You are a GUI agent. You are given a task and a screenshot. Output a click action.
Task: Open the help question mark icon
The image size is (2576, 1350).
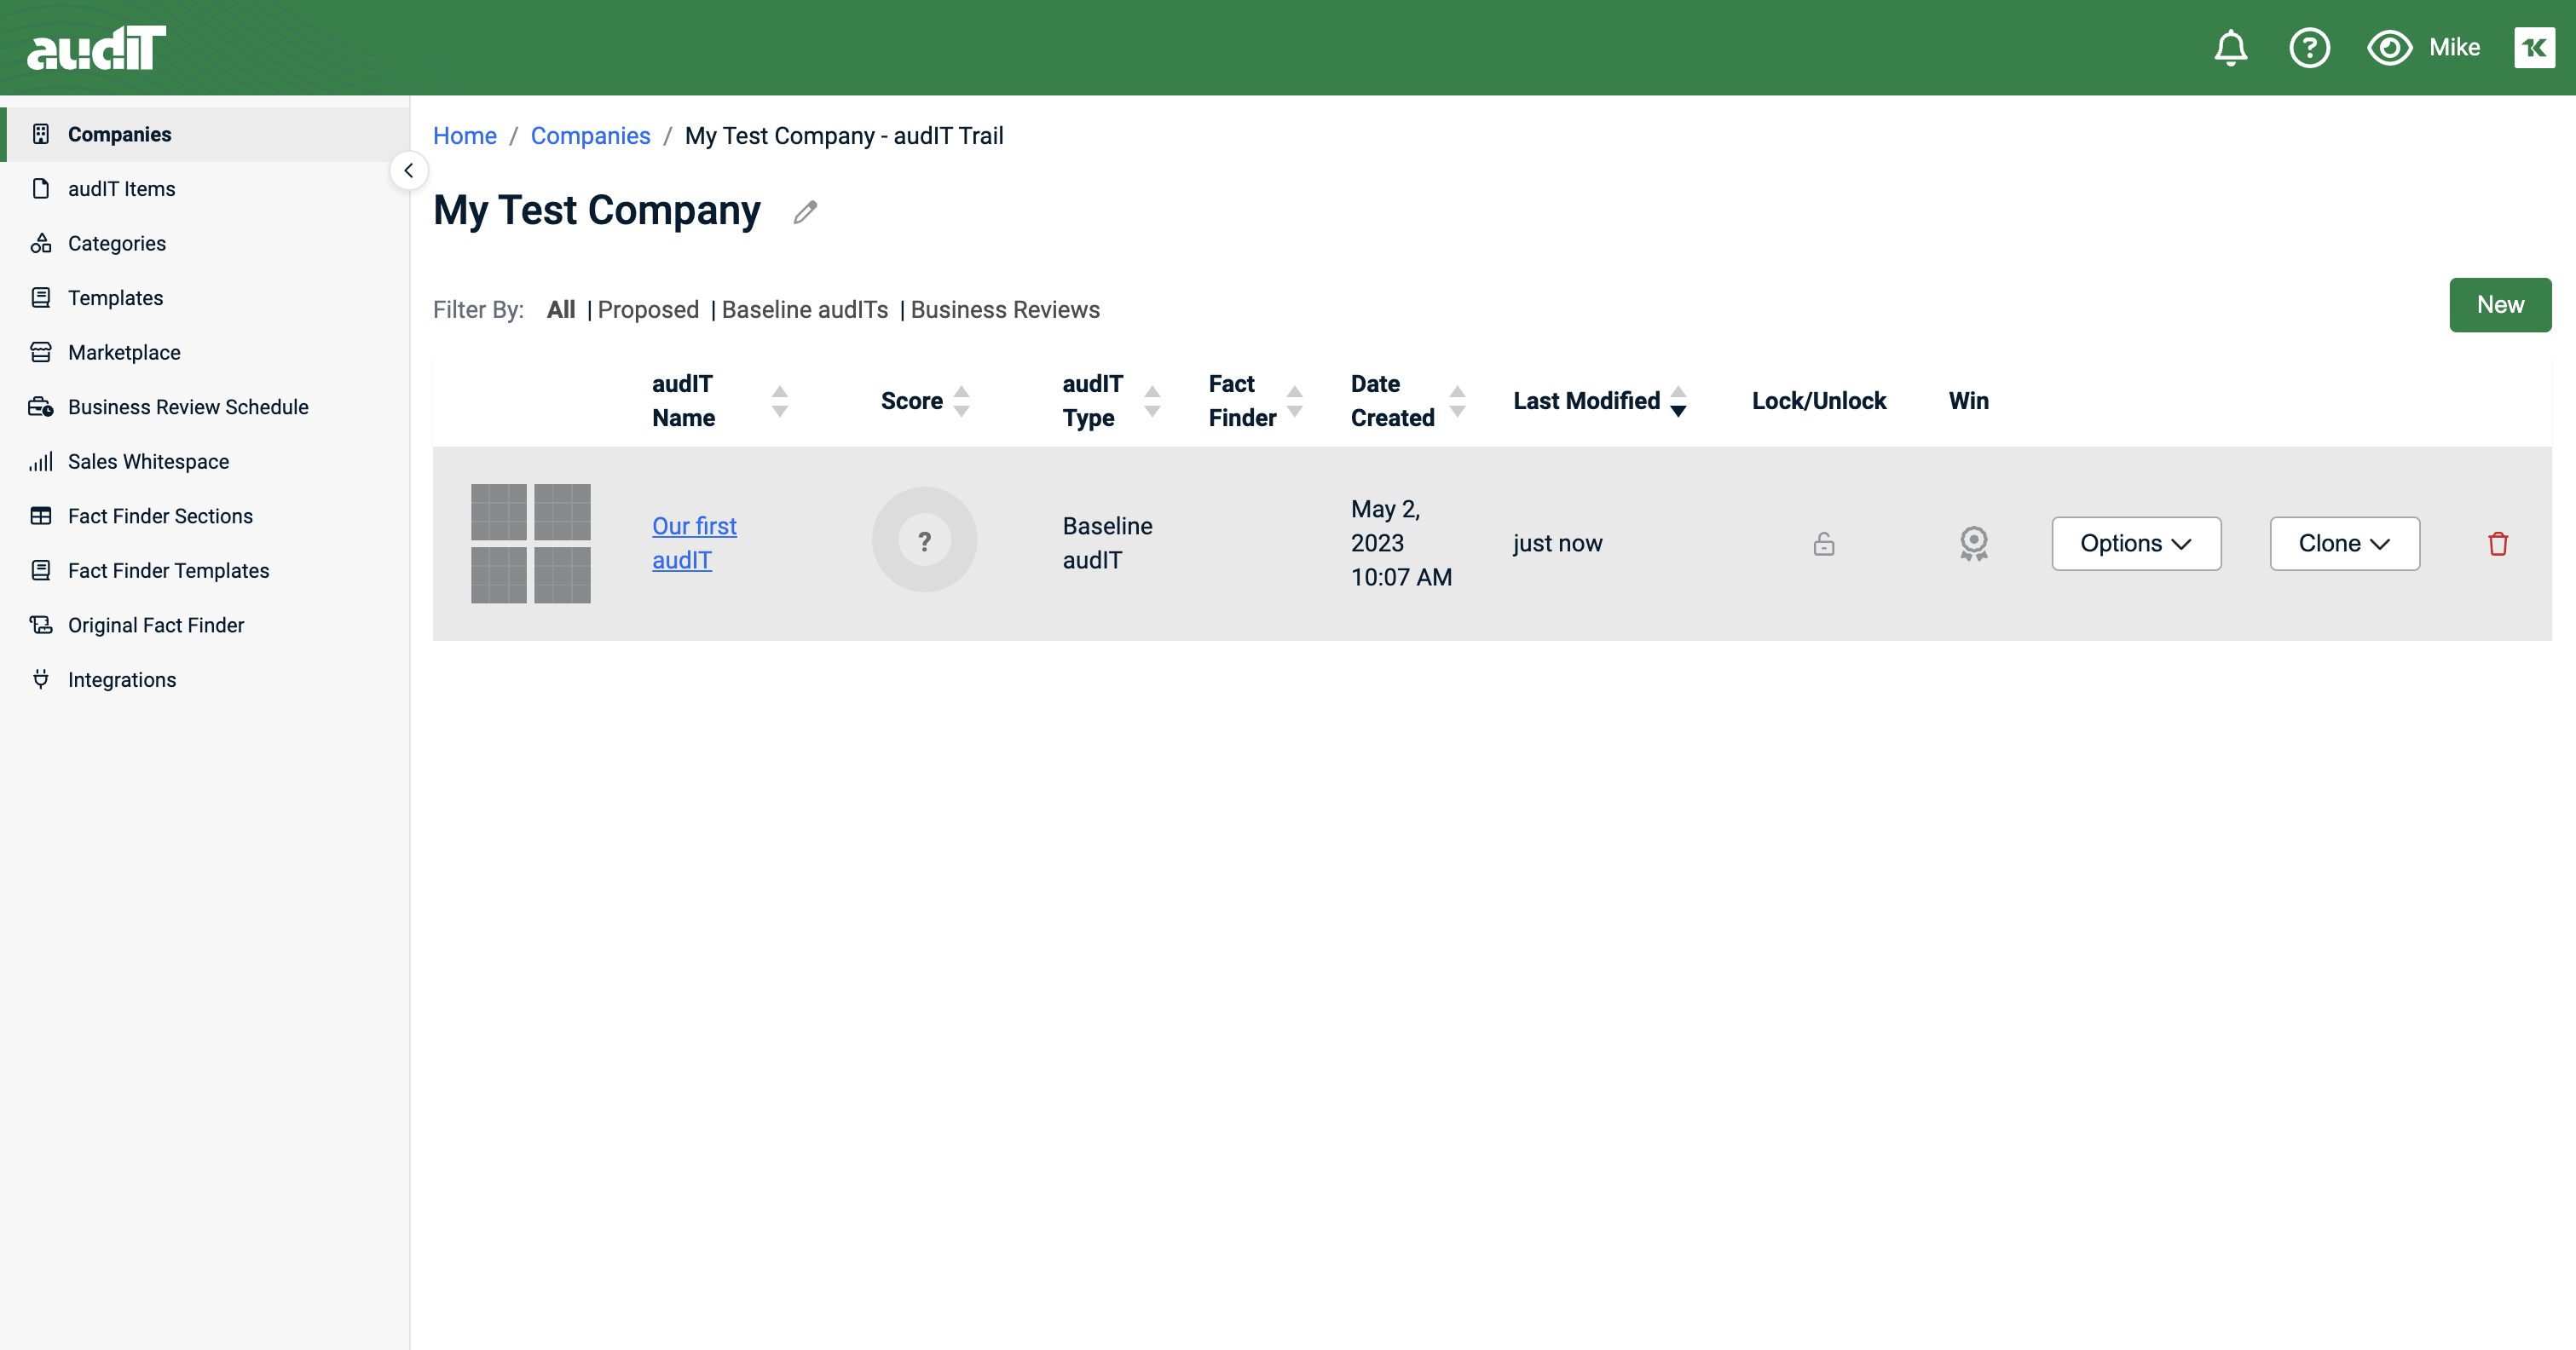pyautogui.click(x=2309, y=48)
